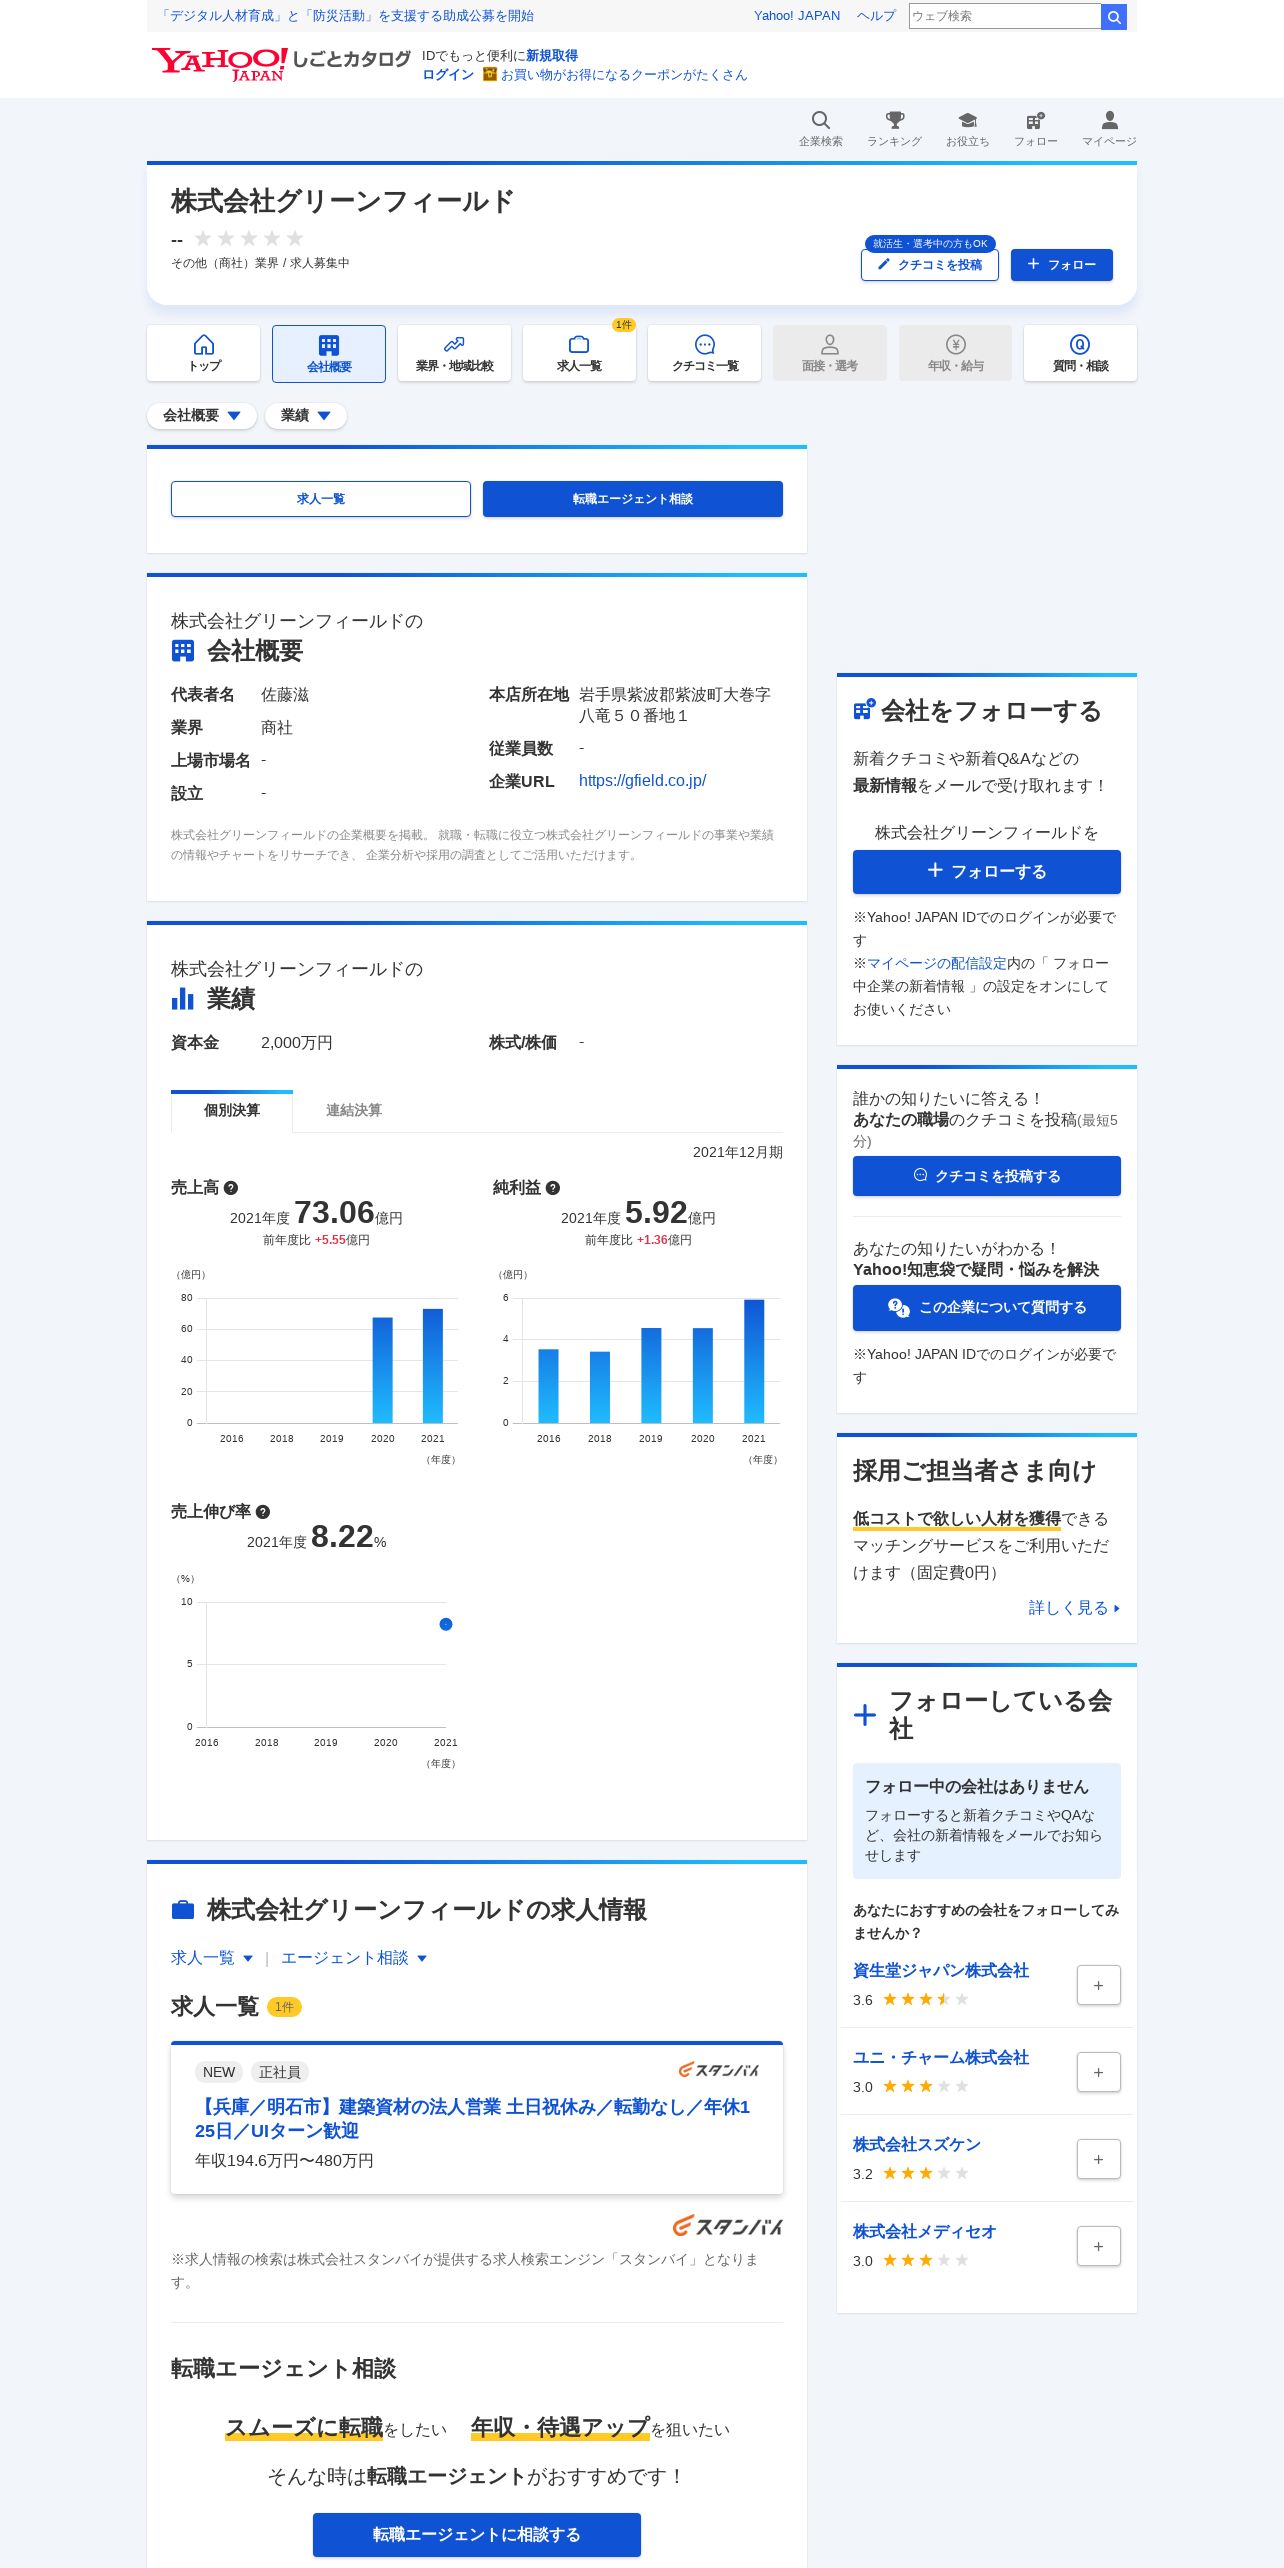The image size is (1284, 2568).
Task: Click この企業について質問する button
Action: 987,1308
